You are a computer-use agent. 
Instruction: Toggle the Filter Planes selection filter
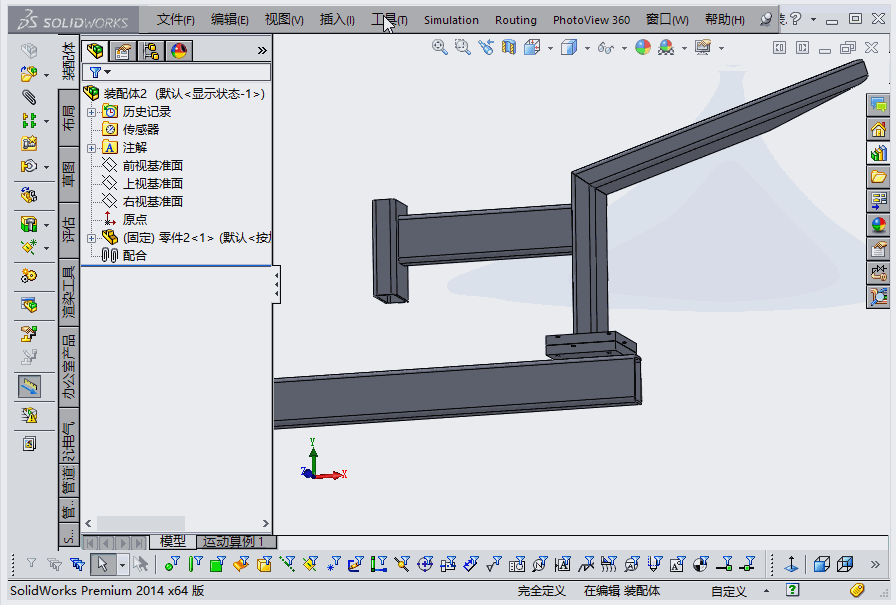[310, 564]
